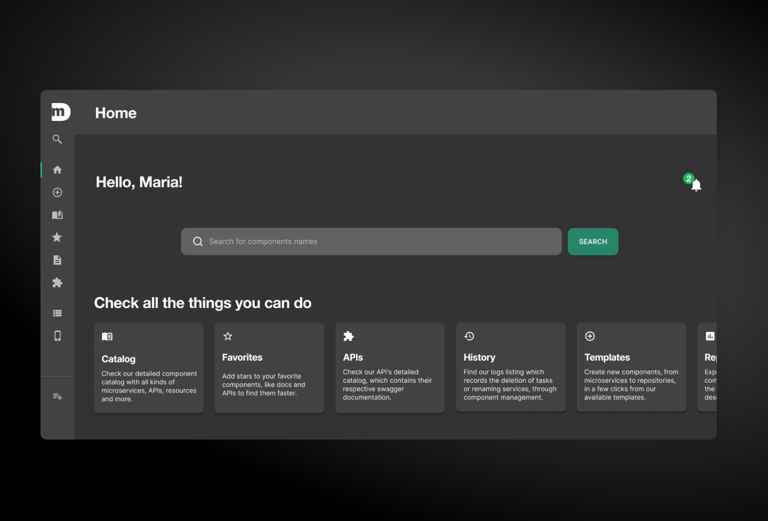The image size is (768, 521).
Task: Open favorites via the sidebar star icon
Action: coord(57,237)
